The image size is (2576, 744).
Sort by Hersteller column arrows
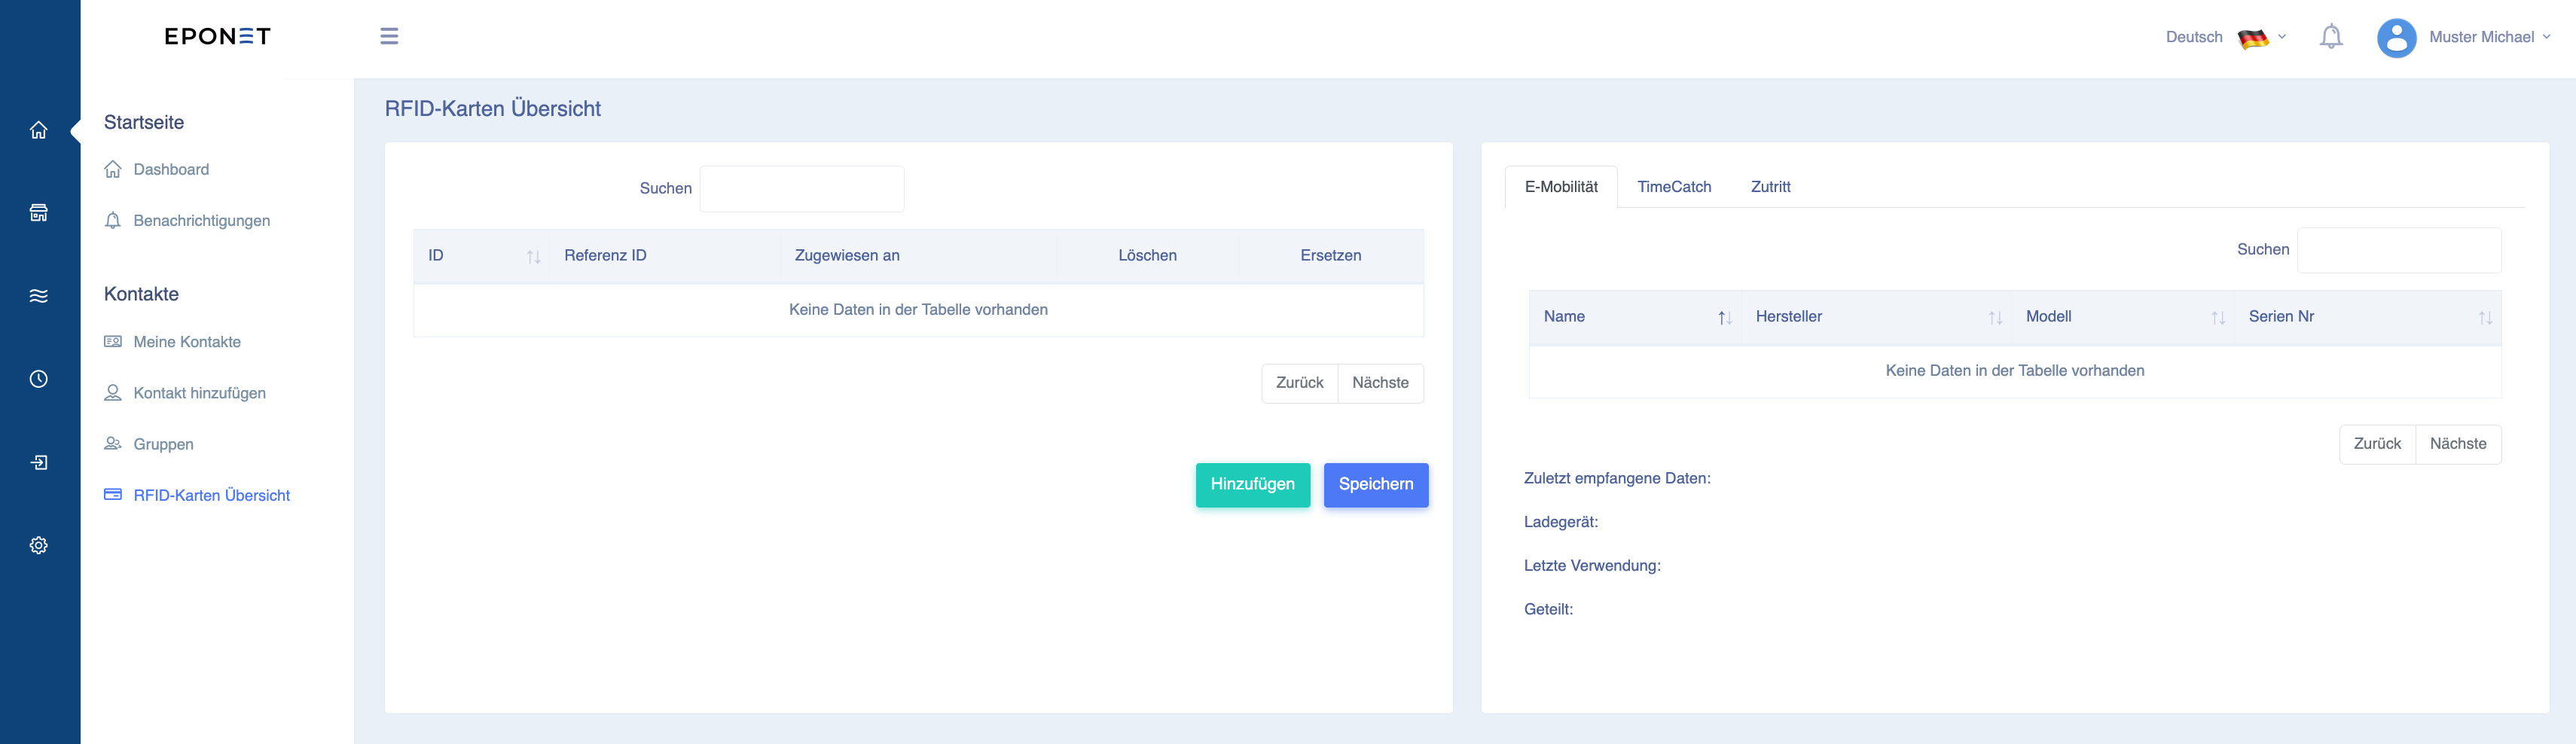(x=1995, y=318)
